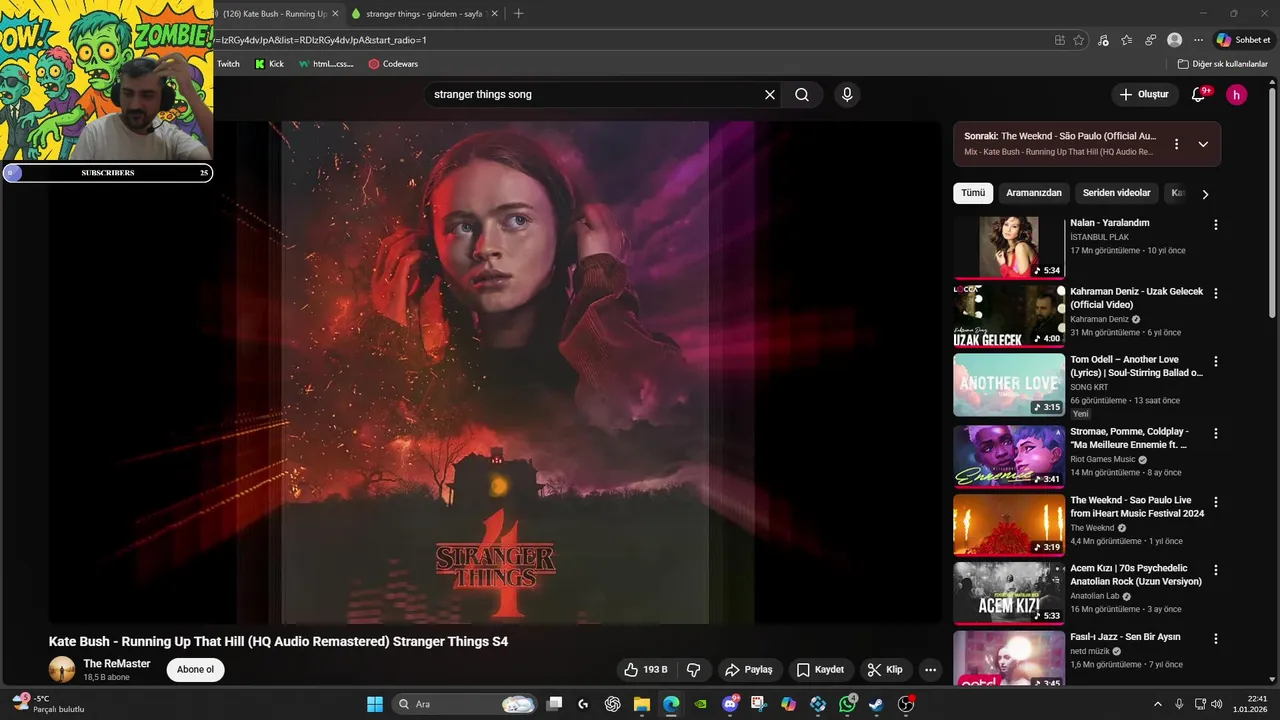The image size is (1280, 720).
Task: Show hidden system tray icons
Action: [x=1158, y=704]
